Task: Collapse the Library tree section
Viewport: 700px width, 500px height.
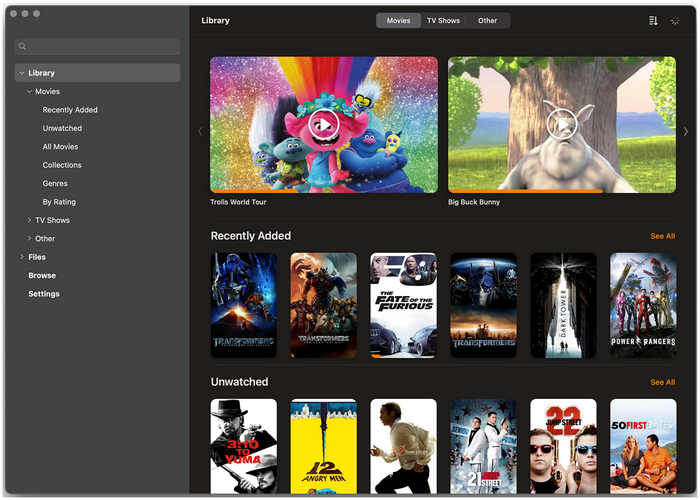Action: pos(21,73)
